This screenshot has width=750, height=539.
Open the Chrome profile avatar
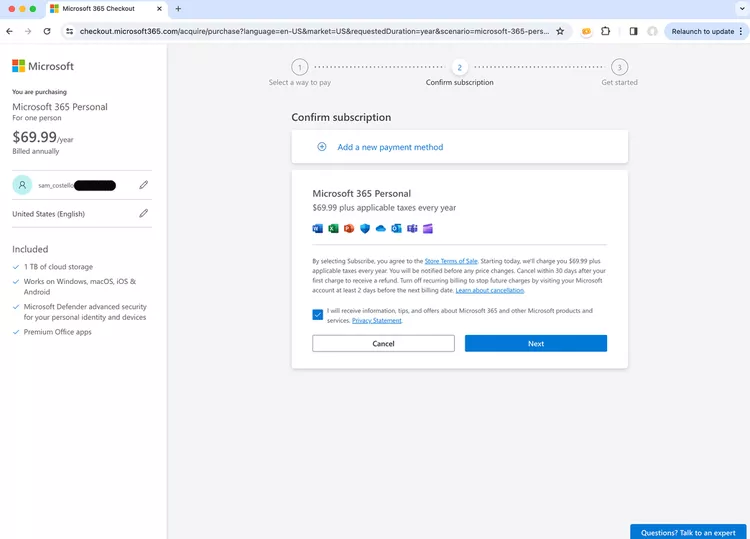652,31
